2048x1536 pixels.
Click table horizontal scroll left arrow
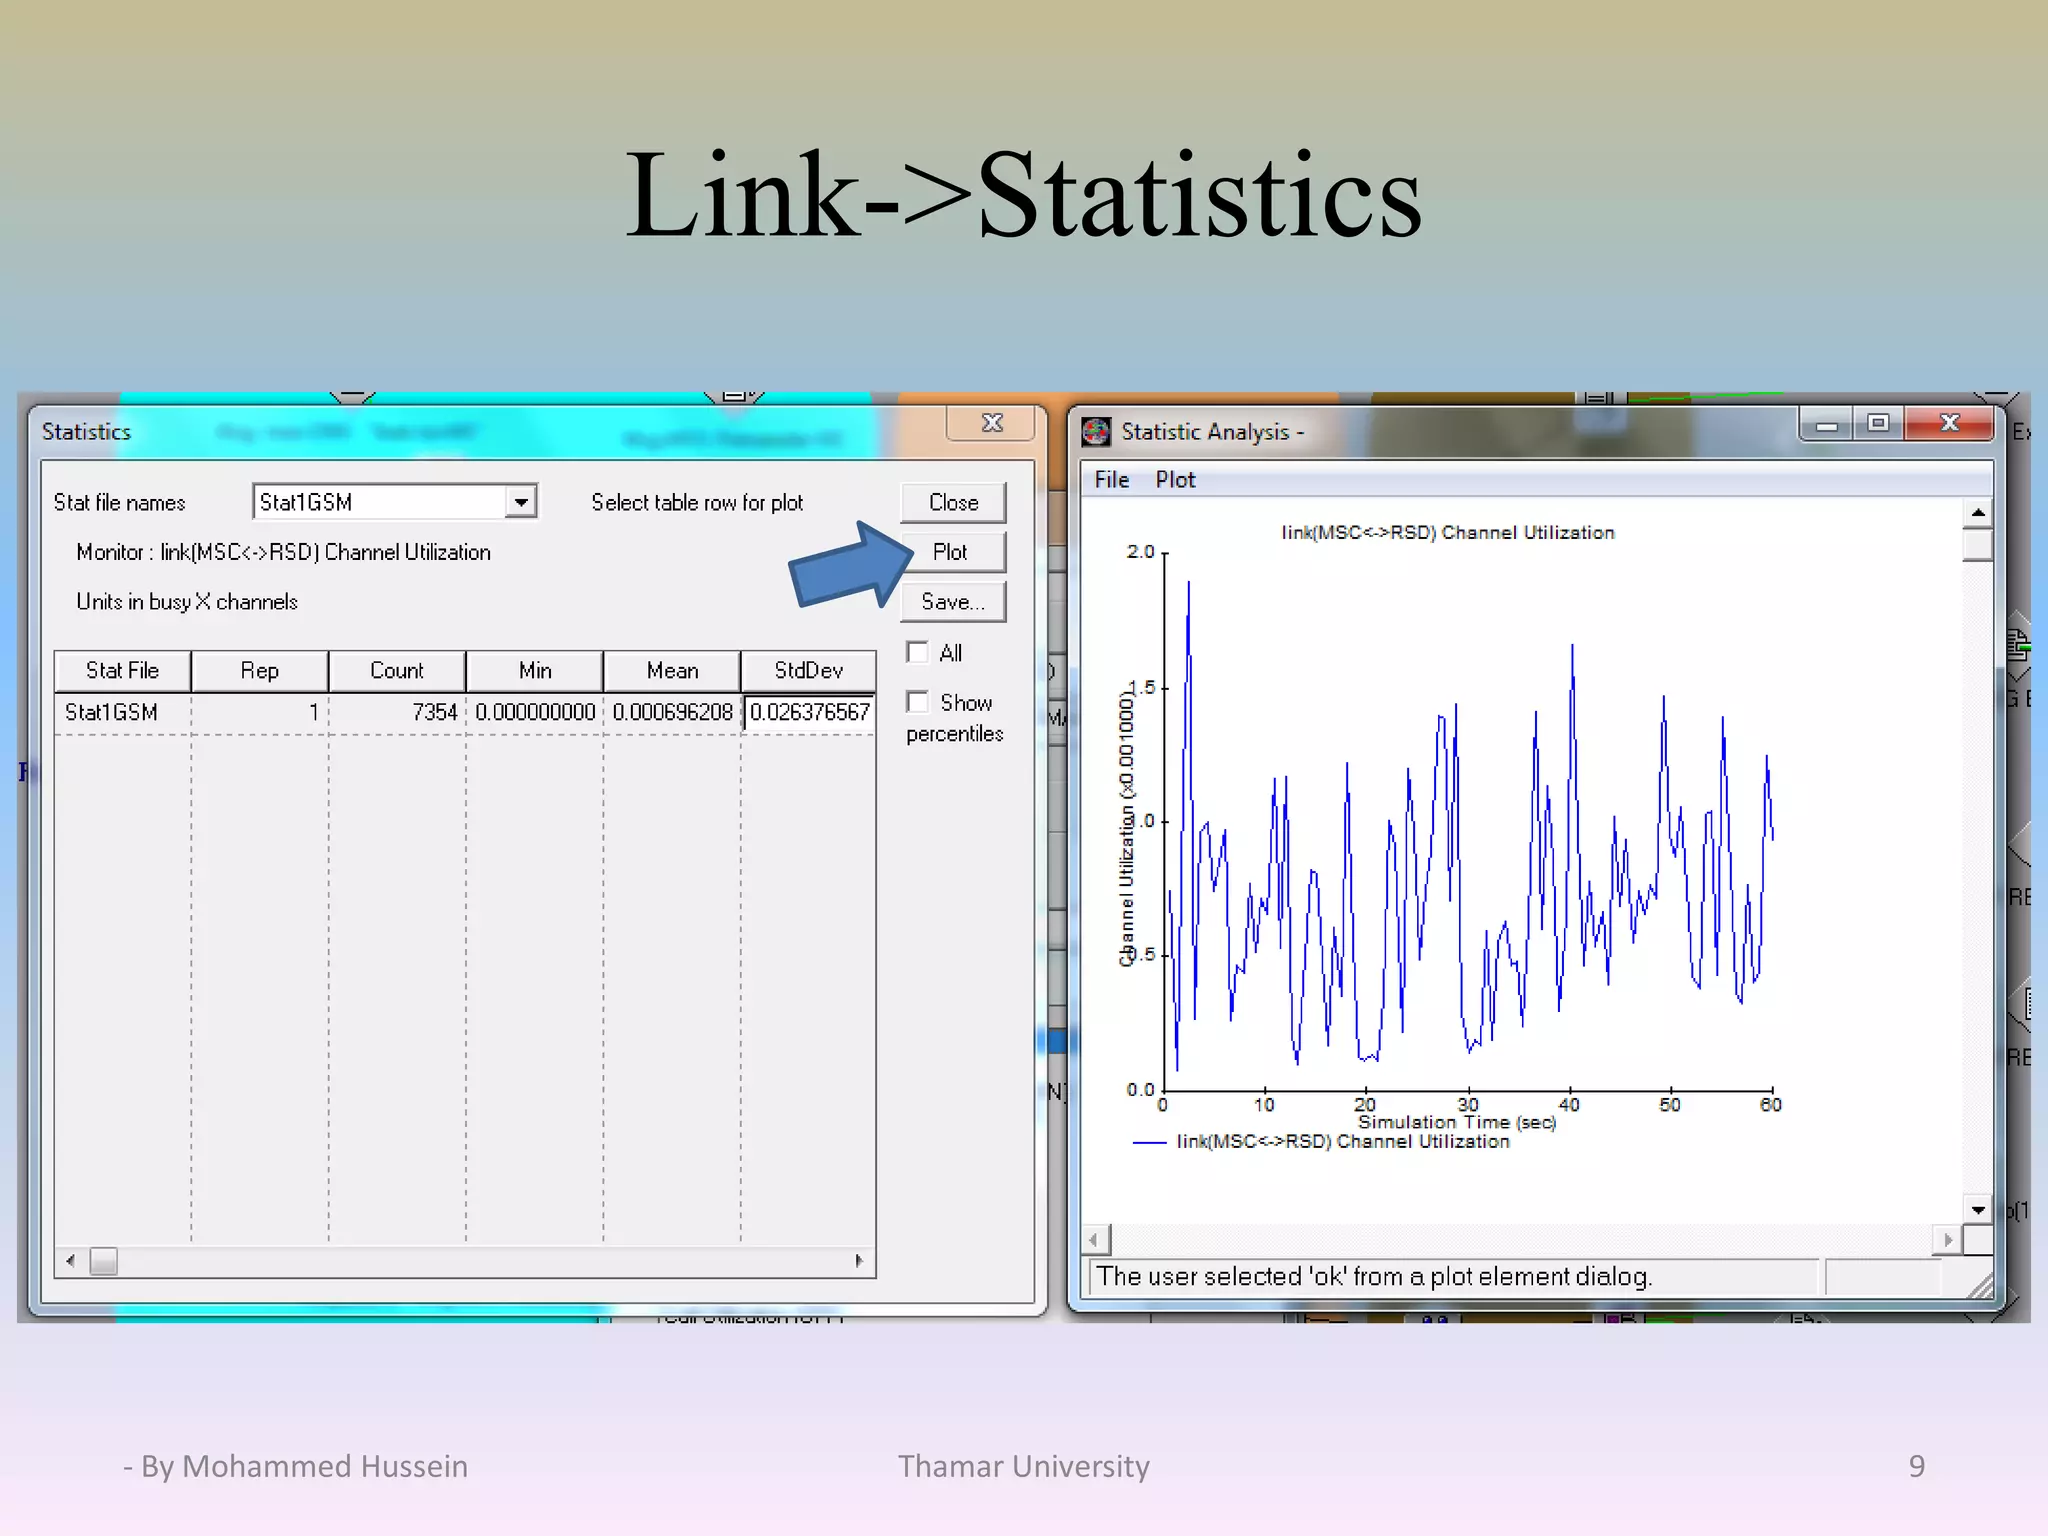[x=70, y=1261]
